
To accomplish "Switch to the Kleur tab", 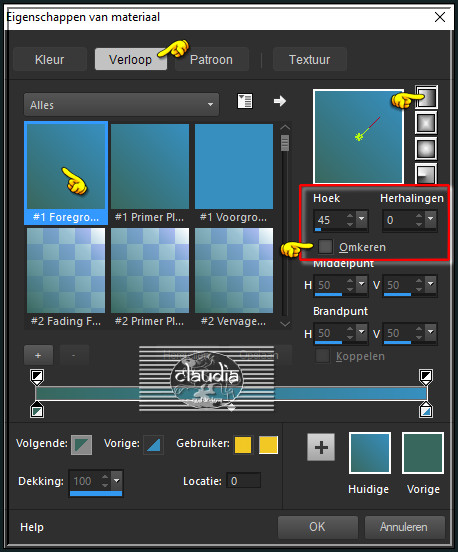I will coord(50,59).
